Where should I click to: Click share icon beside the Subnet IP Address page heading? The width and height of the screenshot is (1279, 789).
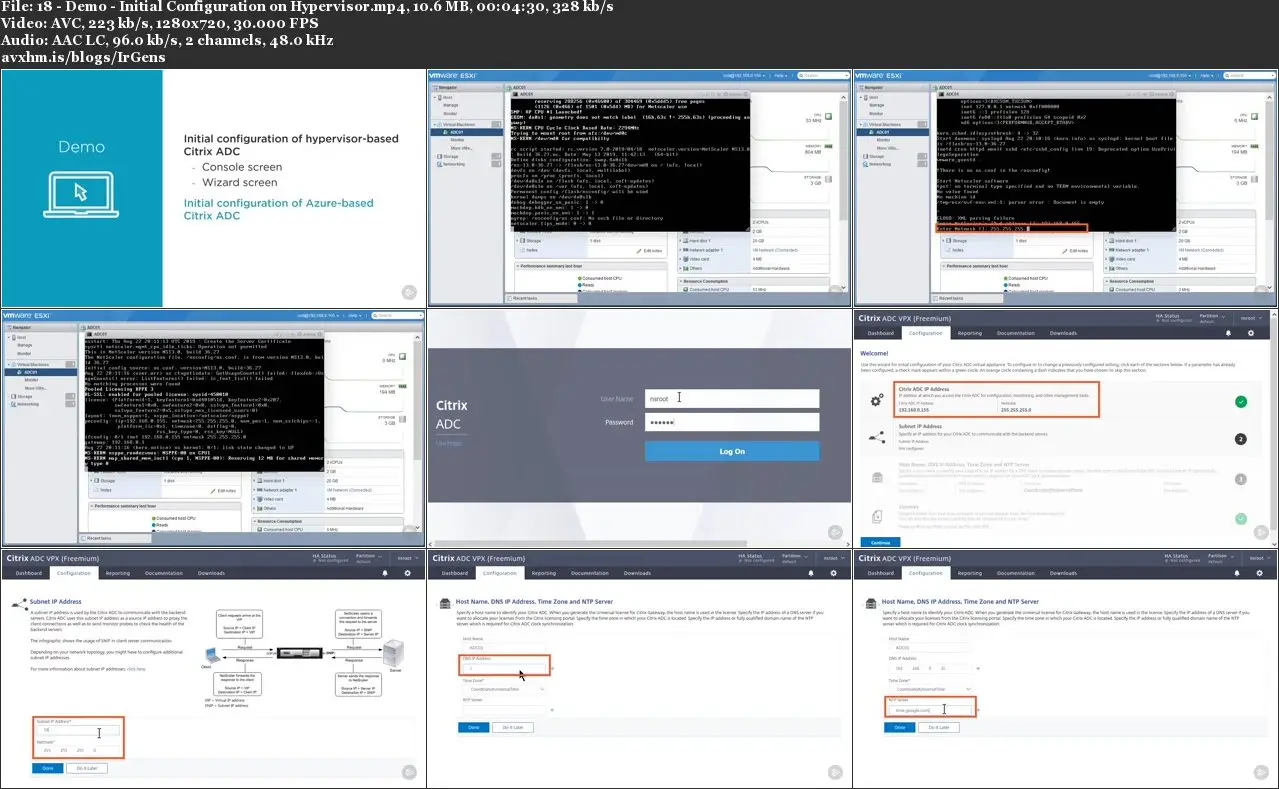[x=19, y=603]
